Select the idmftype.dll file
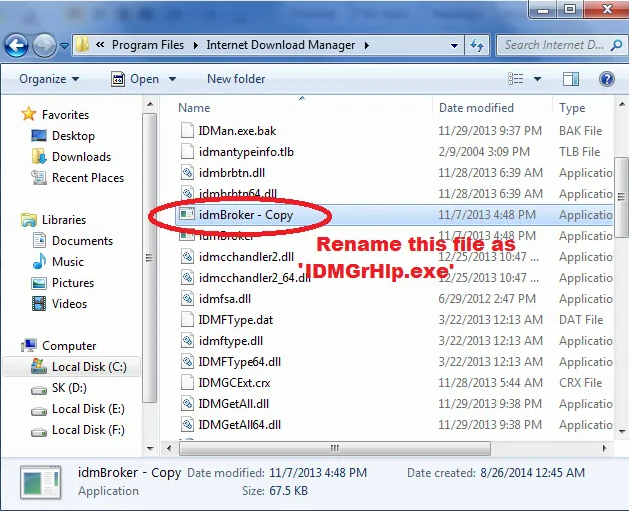The image size is (629, 511). pos(231,341)
